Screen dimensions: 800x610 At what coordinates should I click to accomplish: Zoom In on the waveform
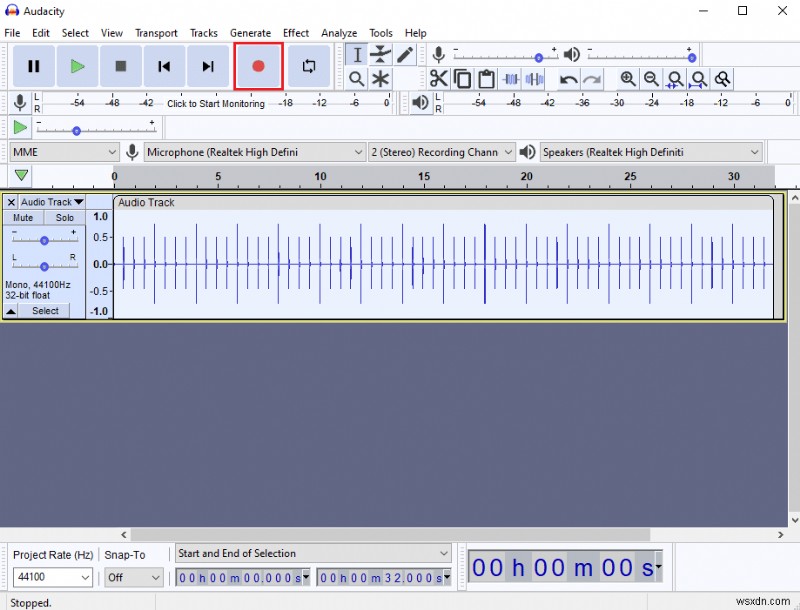628,79
